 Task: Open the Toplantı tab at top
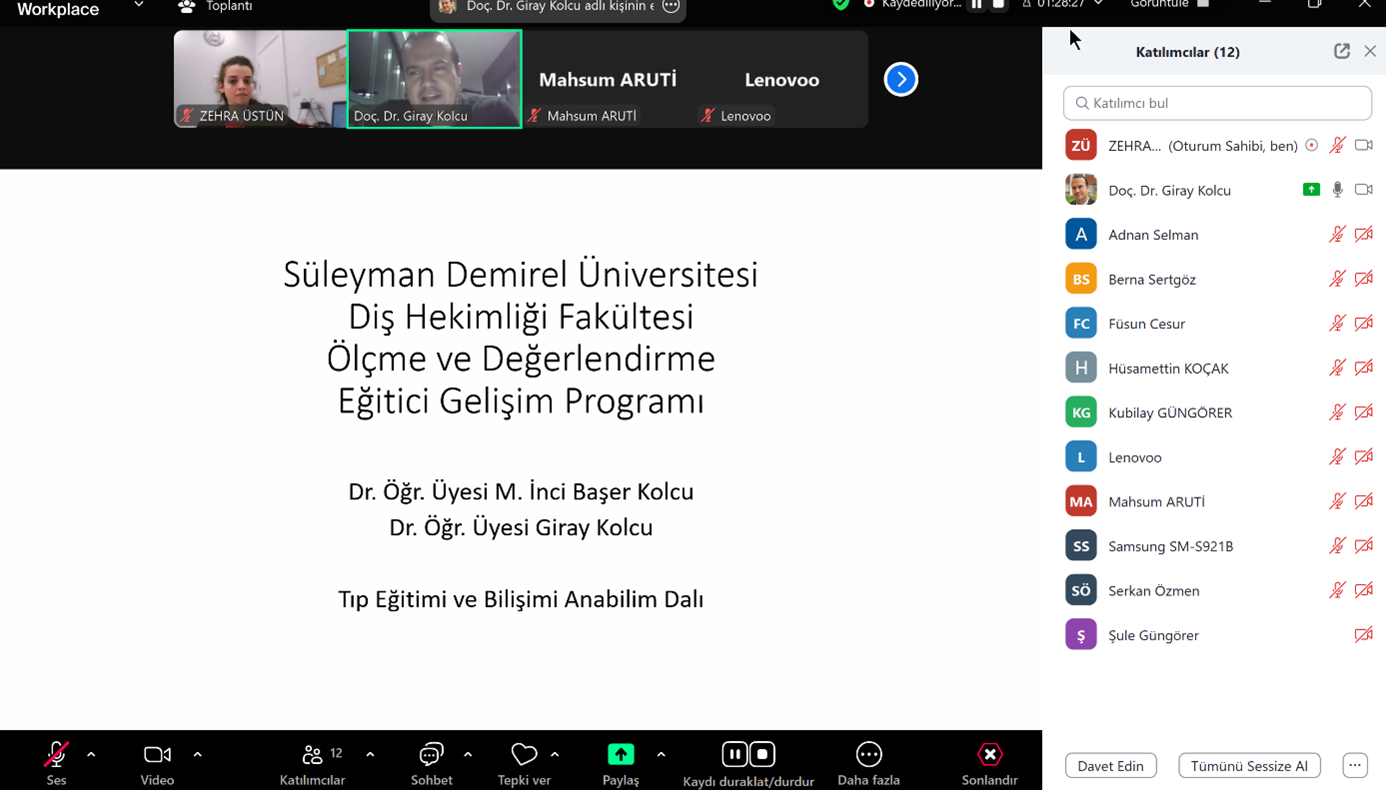[x=215, y=6]
